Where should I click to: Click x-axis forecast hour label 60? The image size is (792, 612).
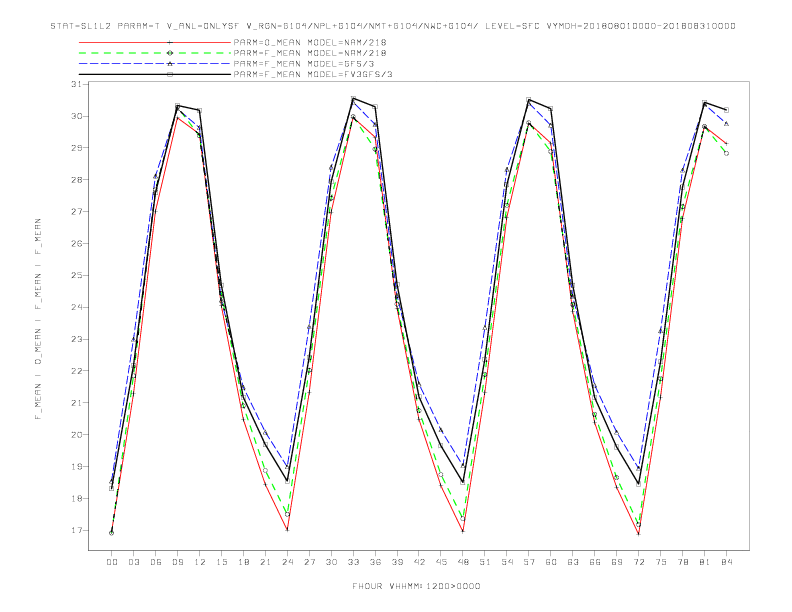[x=551, y=562]
